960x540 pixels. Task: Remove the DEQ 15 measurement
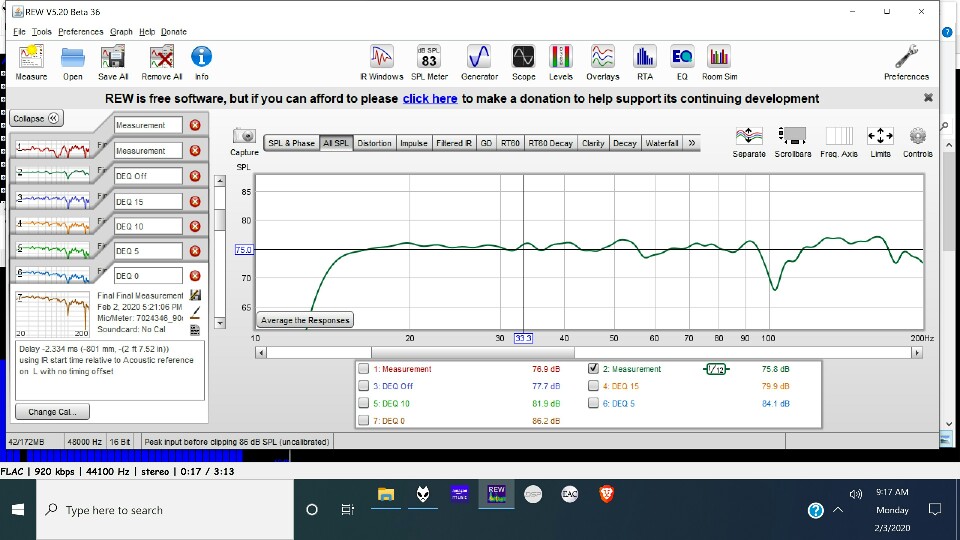(195, 201)
